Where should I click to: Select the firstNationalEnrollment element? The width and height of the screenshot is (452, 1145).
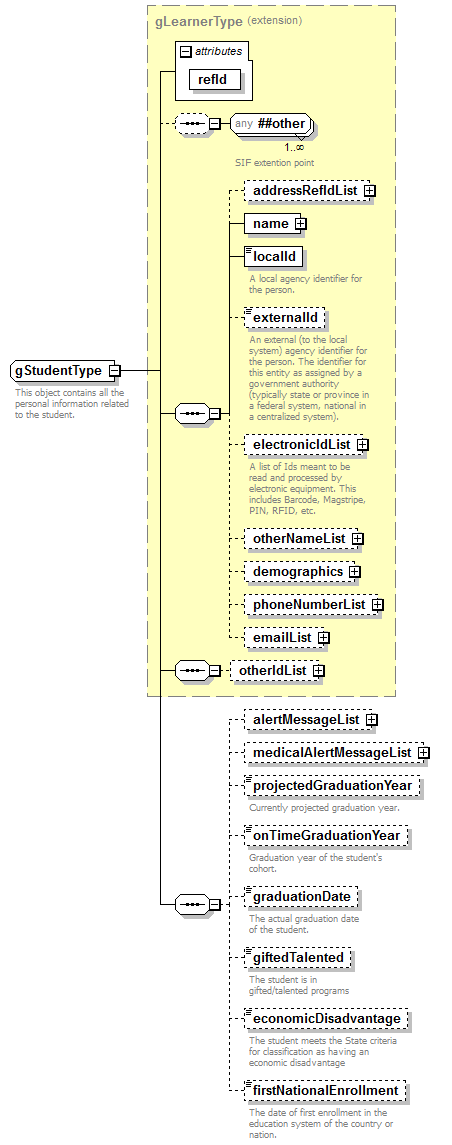pos(325,1090)
